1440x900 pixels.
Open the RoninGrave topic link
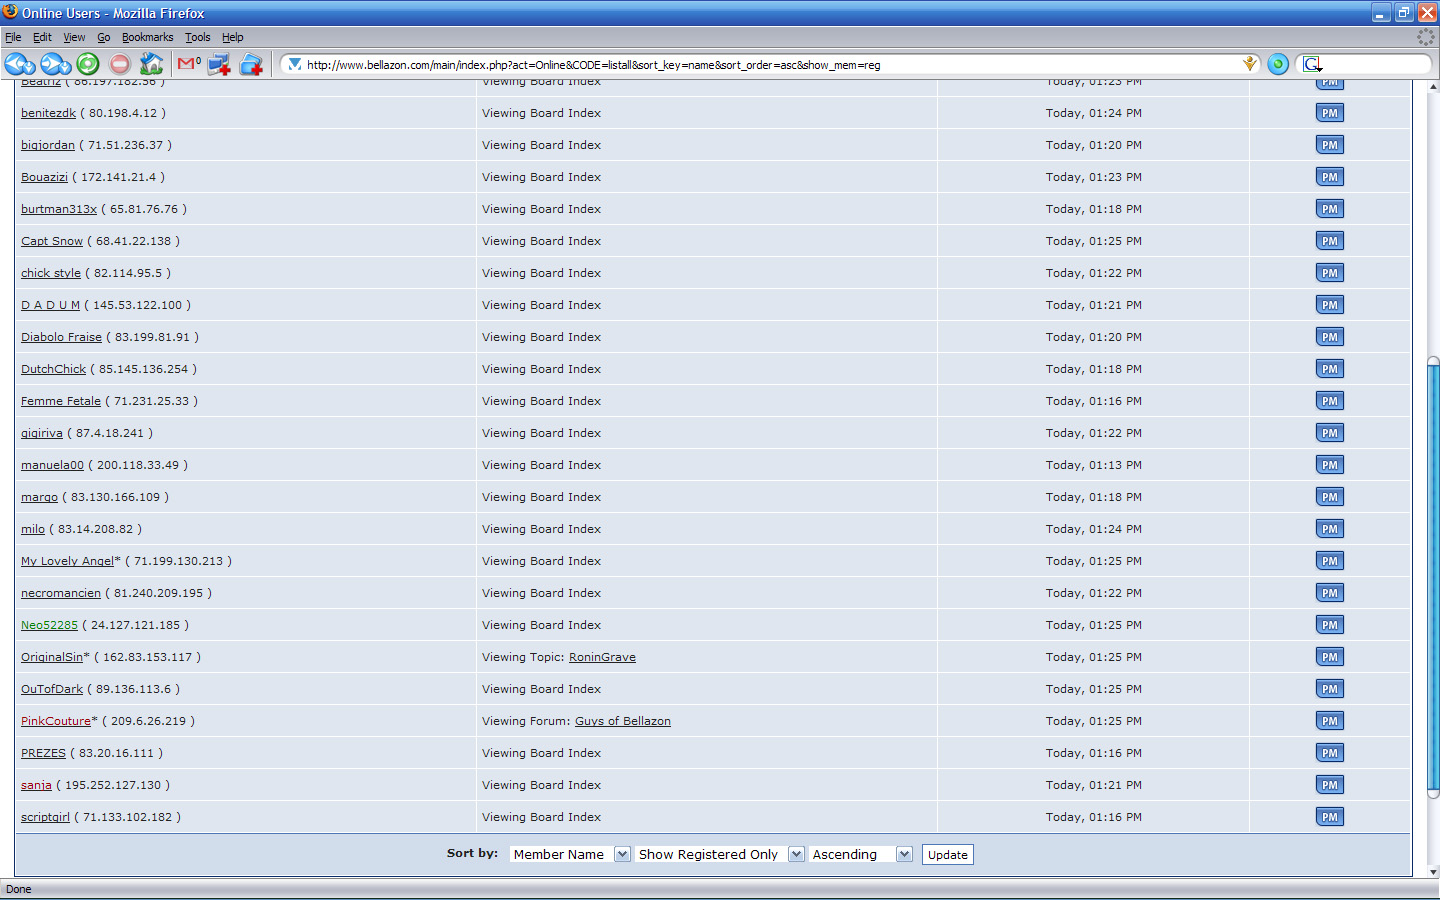click(602, 657)
